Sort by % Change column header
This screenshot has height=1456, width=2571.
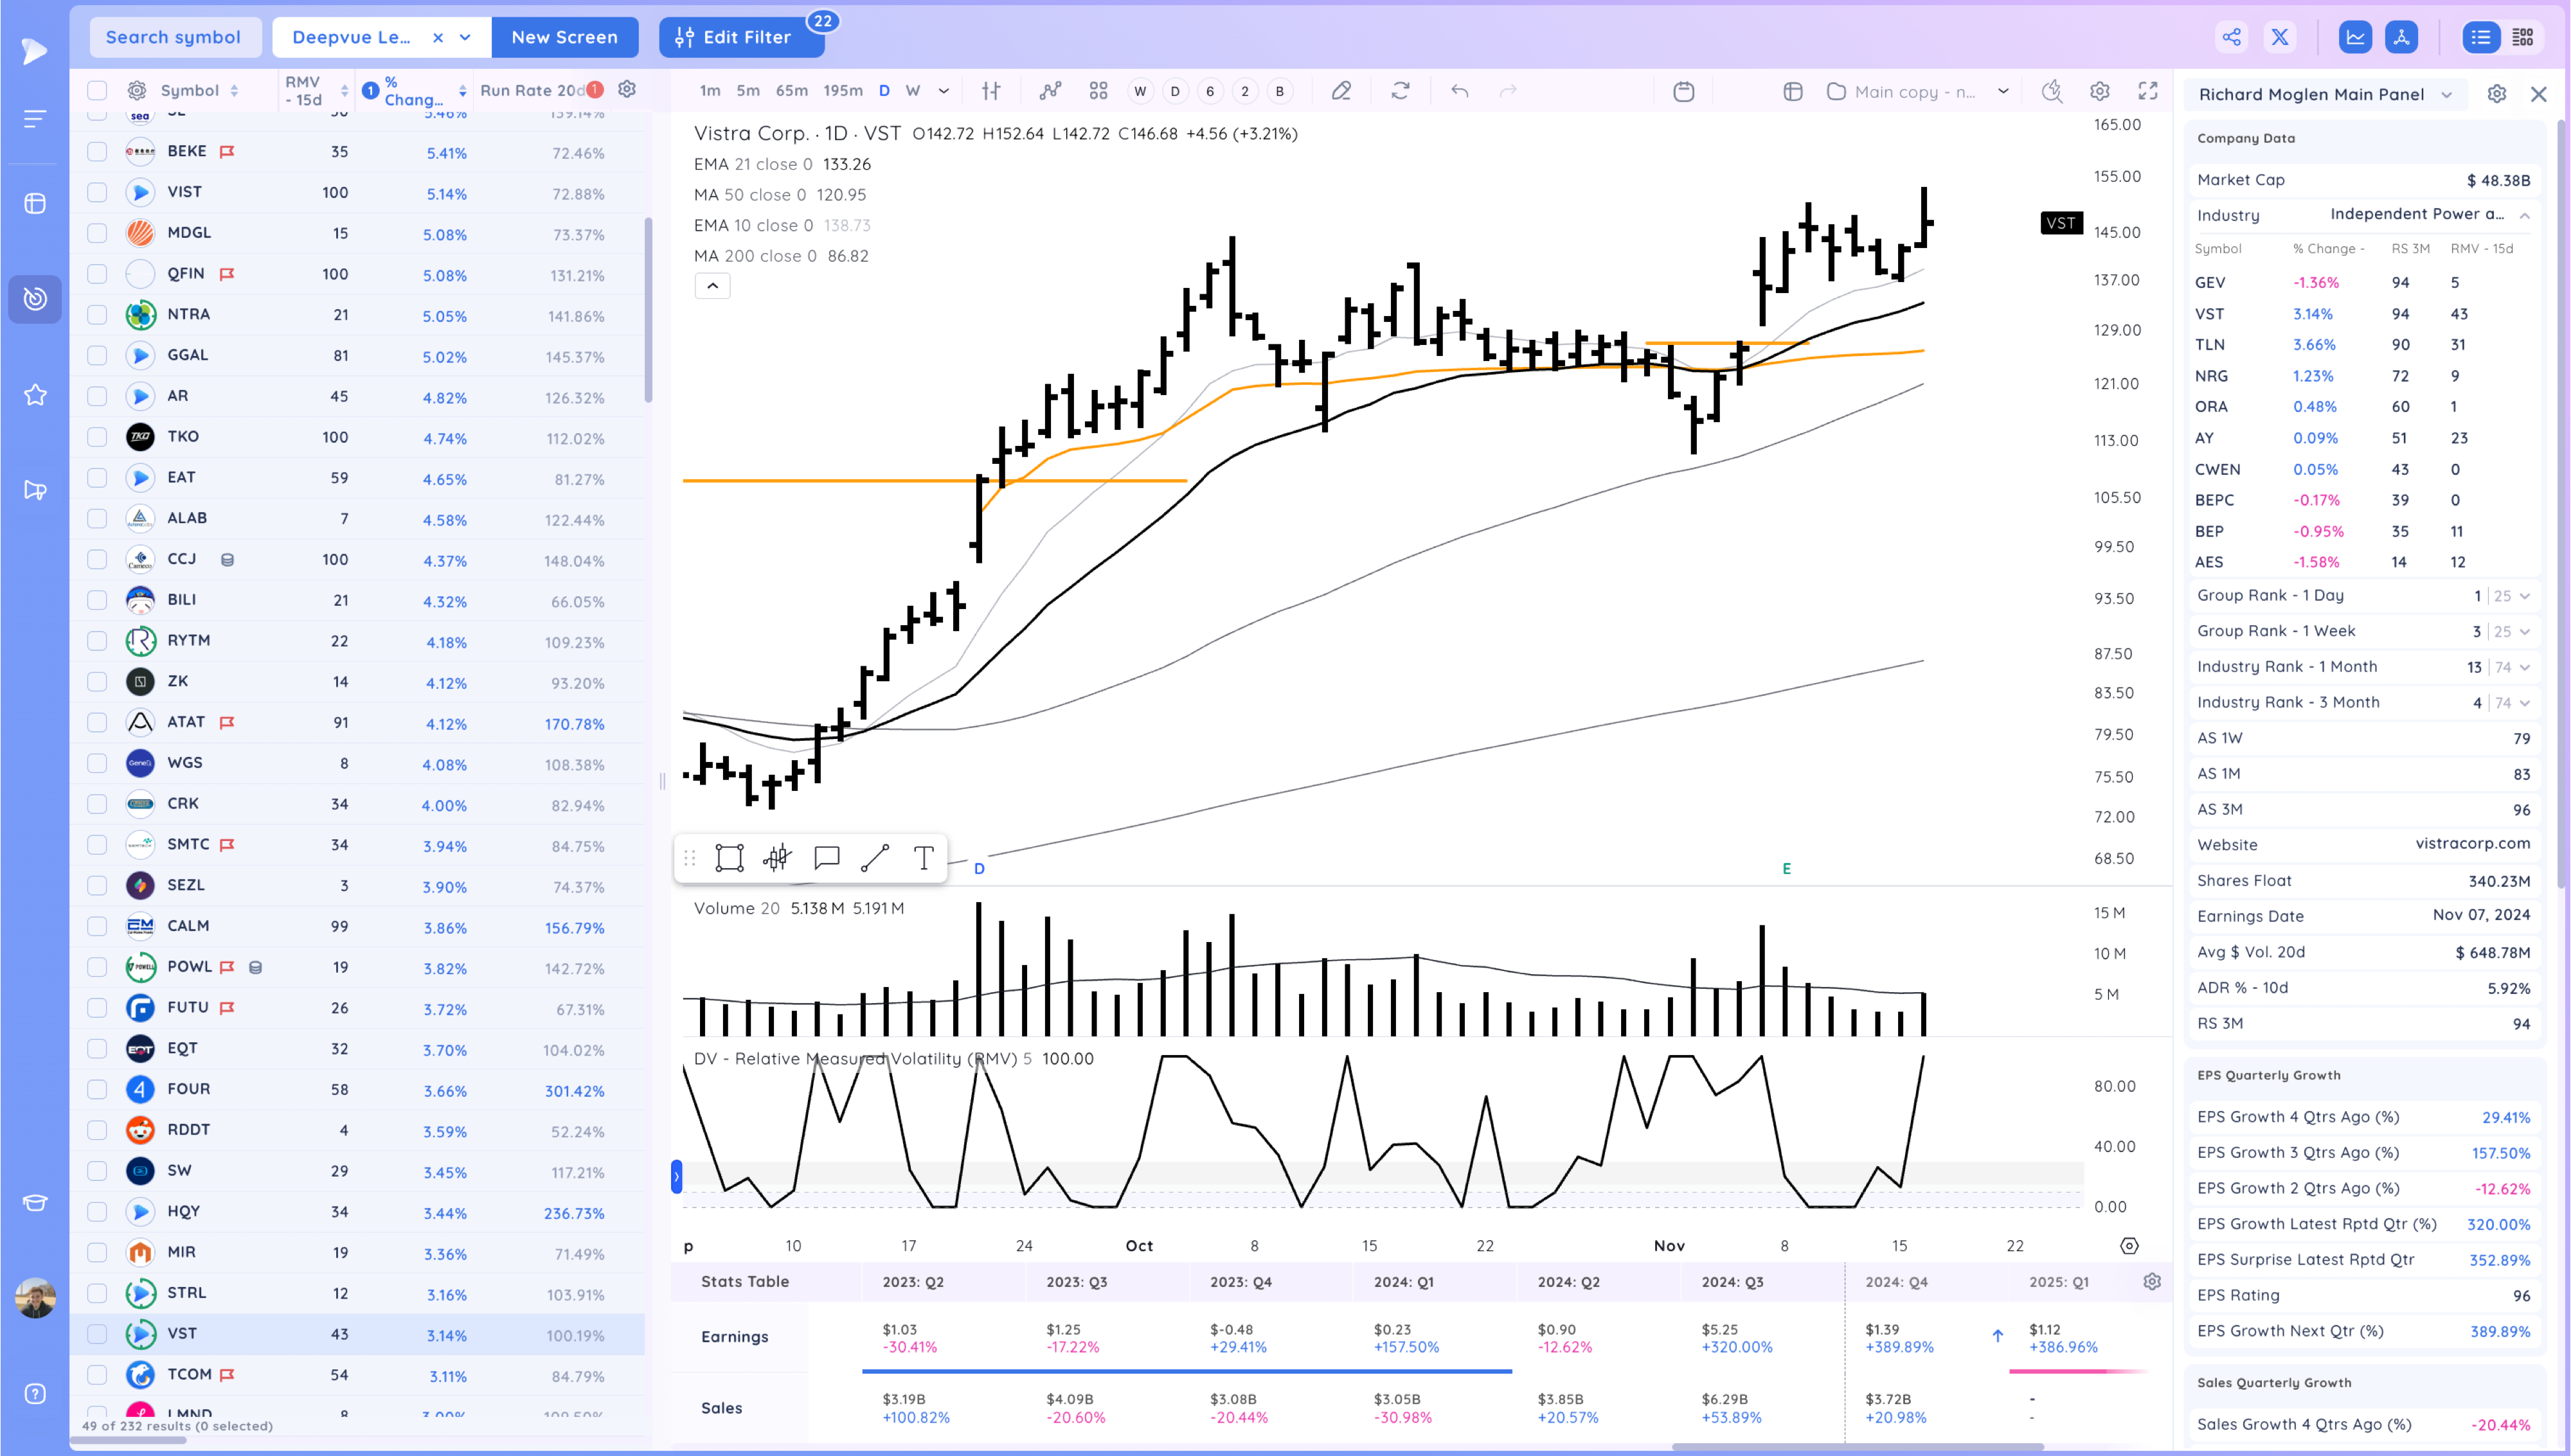(x=414, y=91)
